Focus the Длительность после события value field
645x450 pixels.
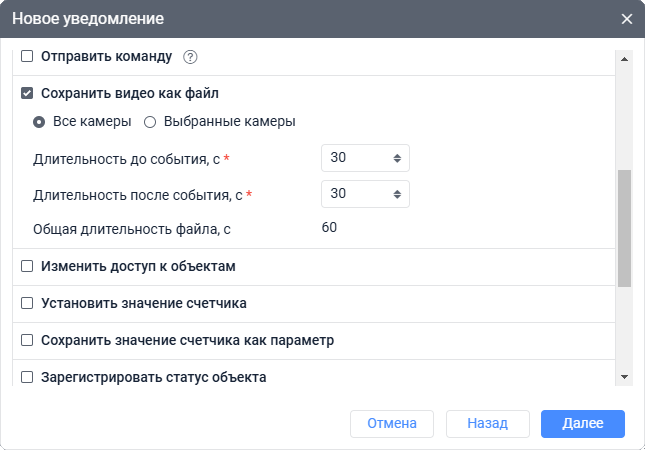[x=355, y=193]
